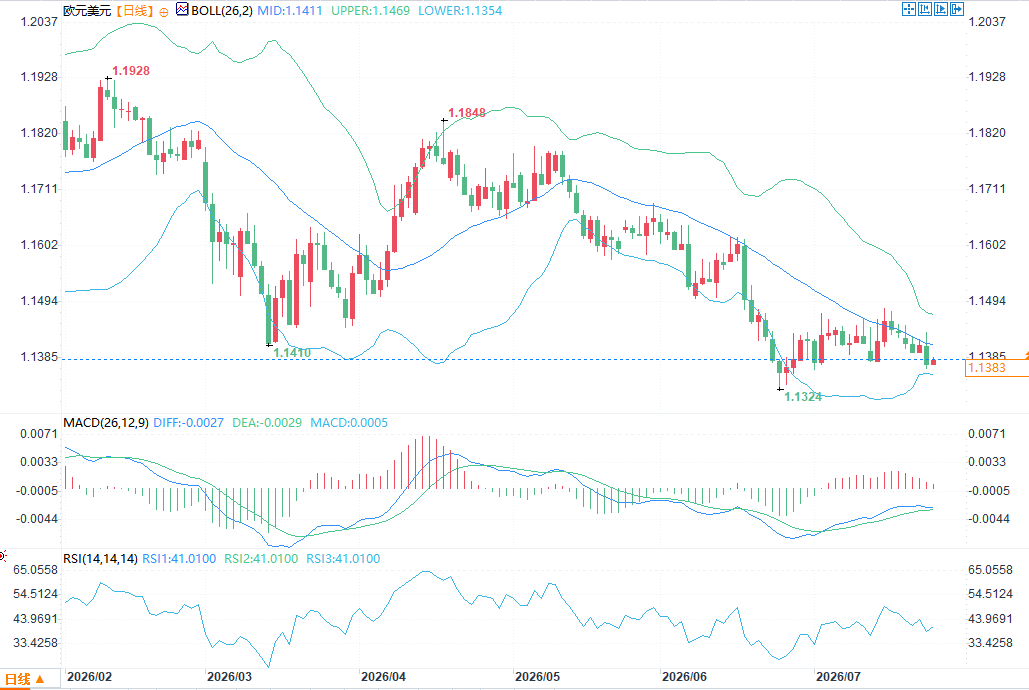Viewport: 1029px width, 690px height.
Task: Click the chart play-forward icon in top toolbar
Action: [940, 9]
